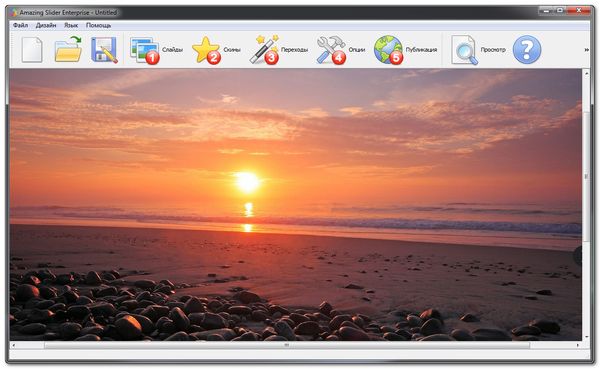Open an existing project folder
The width and height of the screenshot is (600, 369).
[68, 49]
